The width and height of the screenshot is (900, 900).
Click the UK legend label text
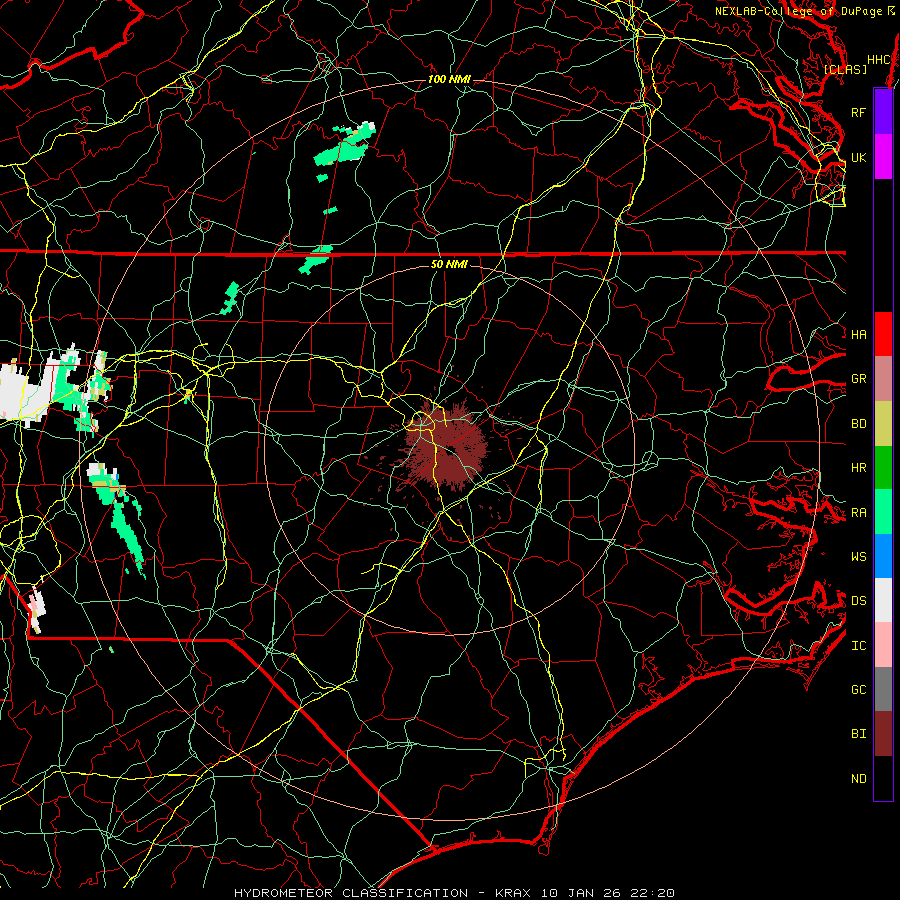pyautogui.click(x=859, y=157)
